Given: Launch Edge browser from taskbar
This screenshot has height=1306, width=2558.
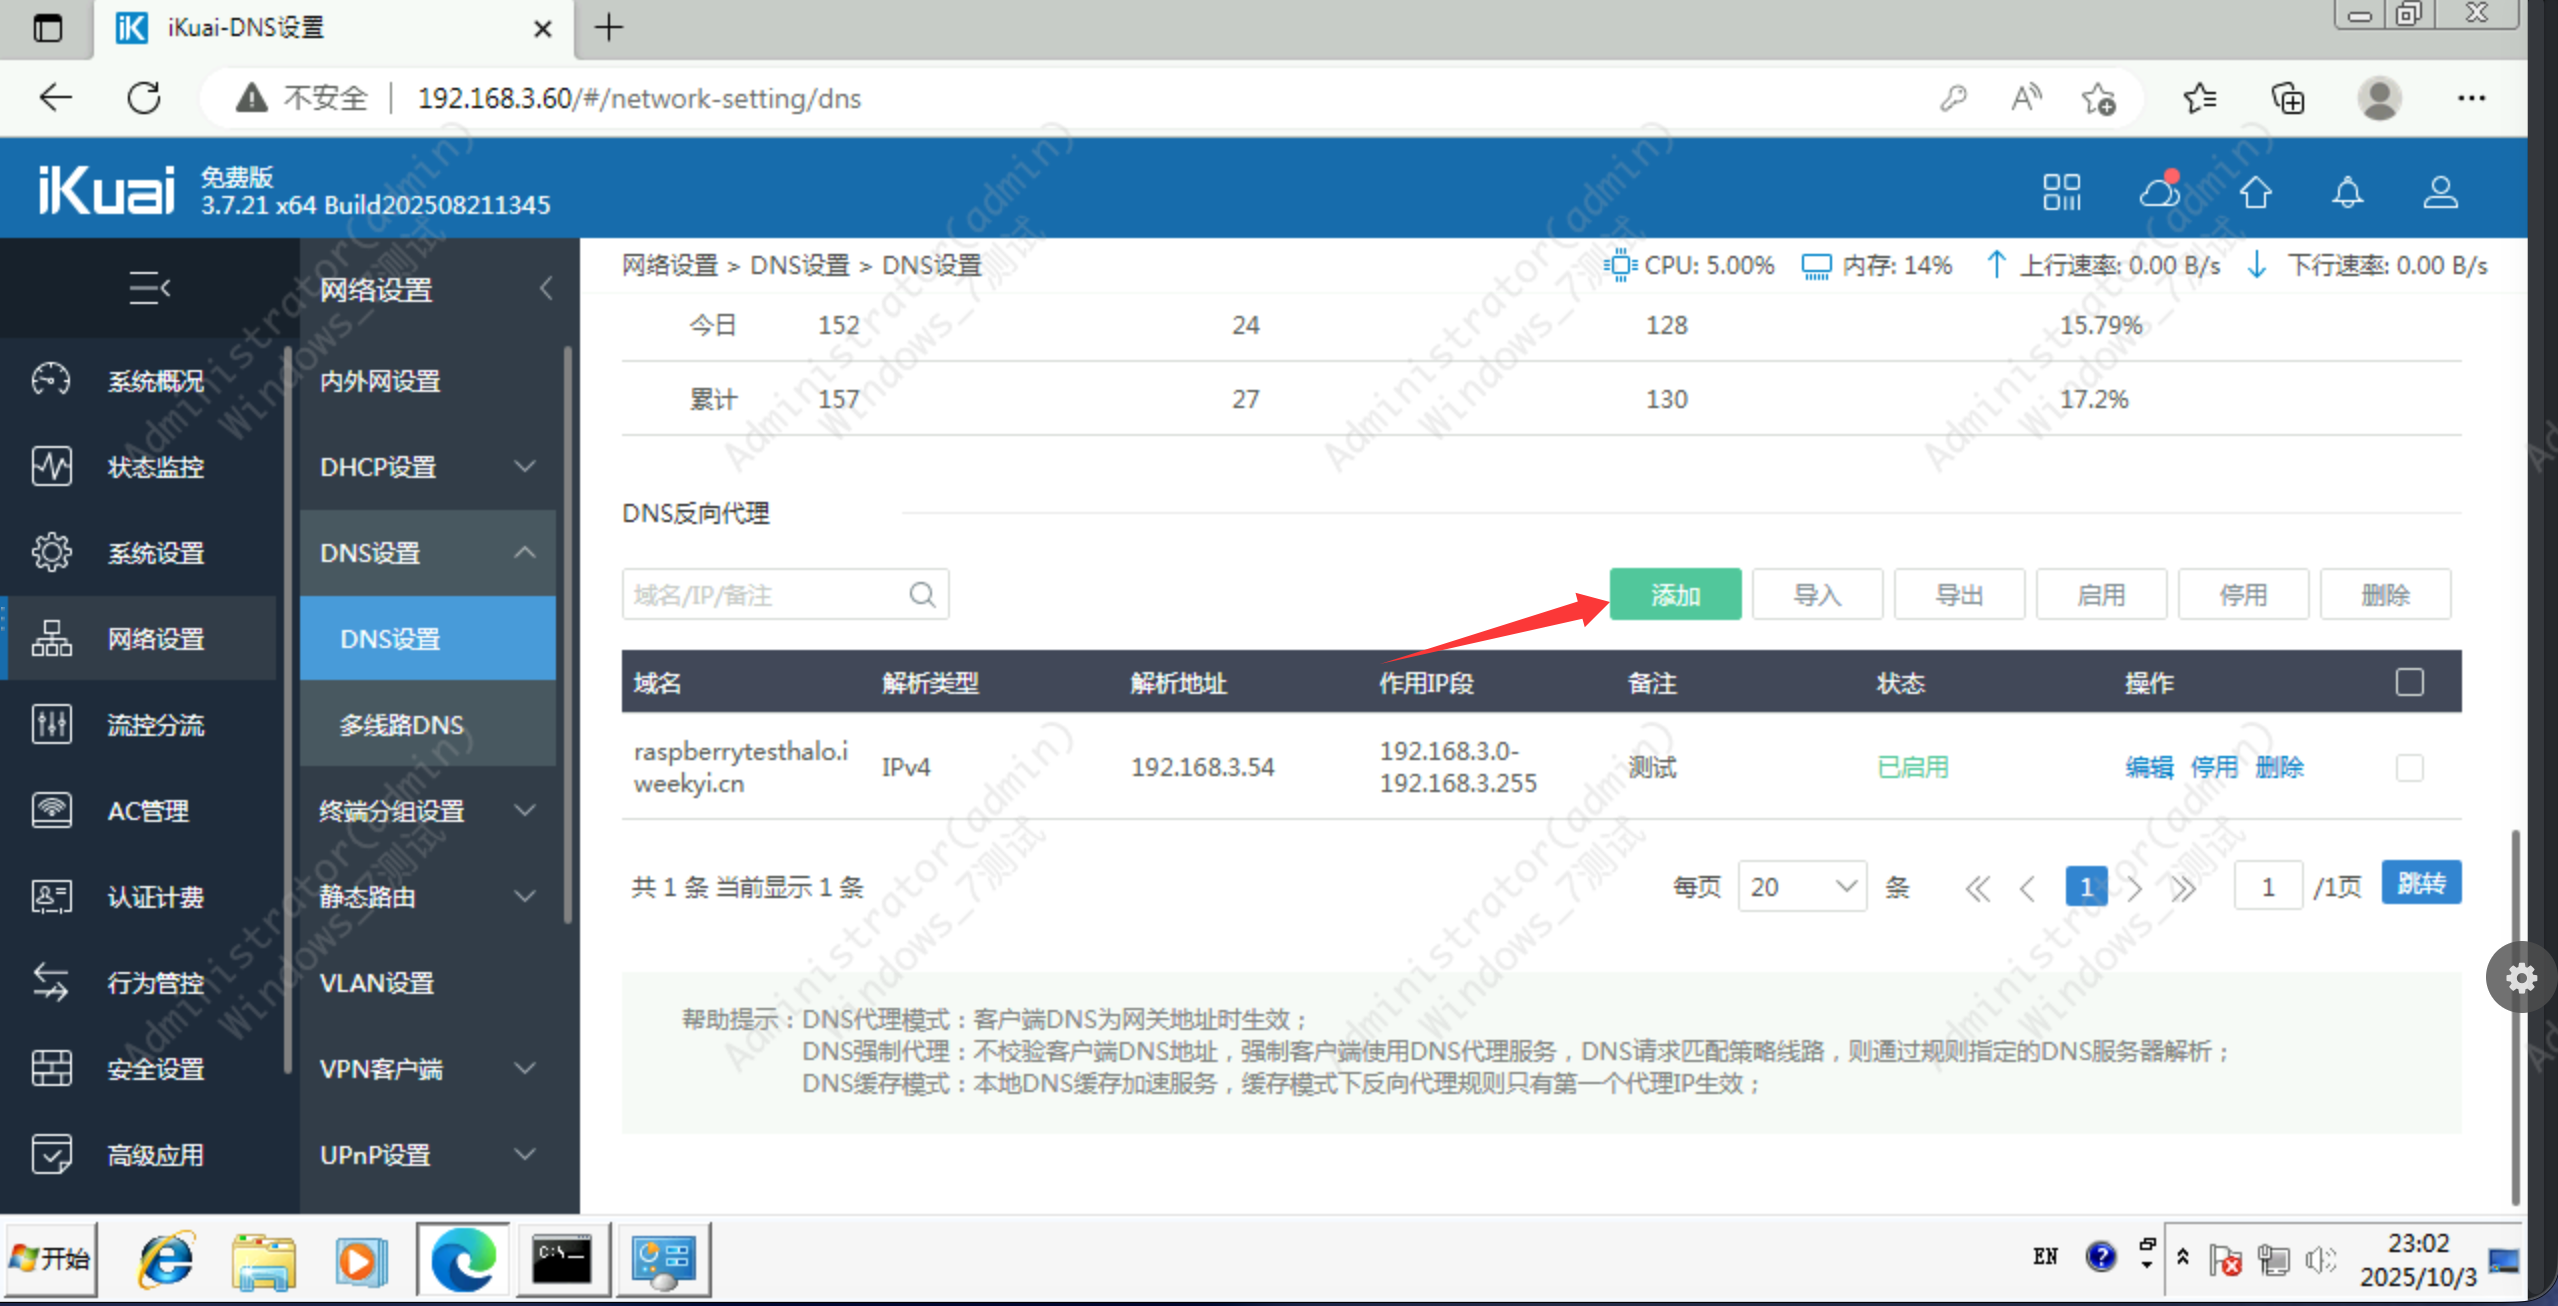Looking at the screenshot, I should coord(463,1260).
